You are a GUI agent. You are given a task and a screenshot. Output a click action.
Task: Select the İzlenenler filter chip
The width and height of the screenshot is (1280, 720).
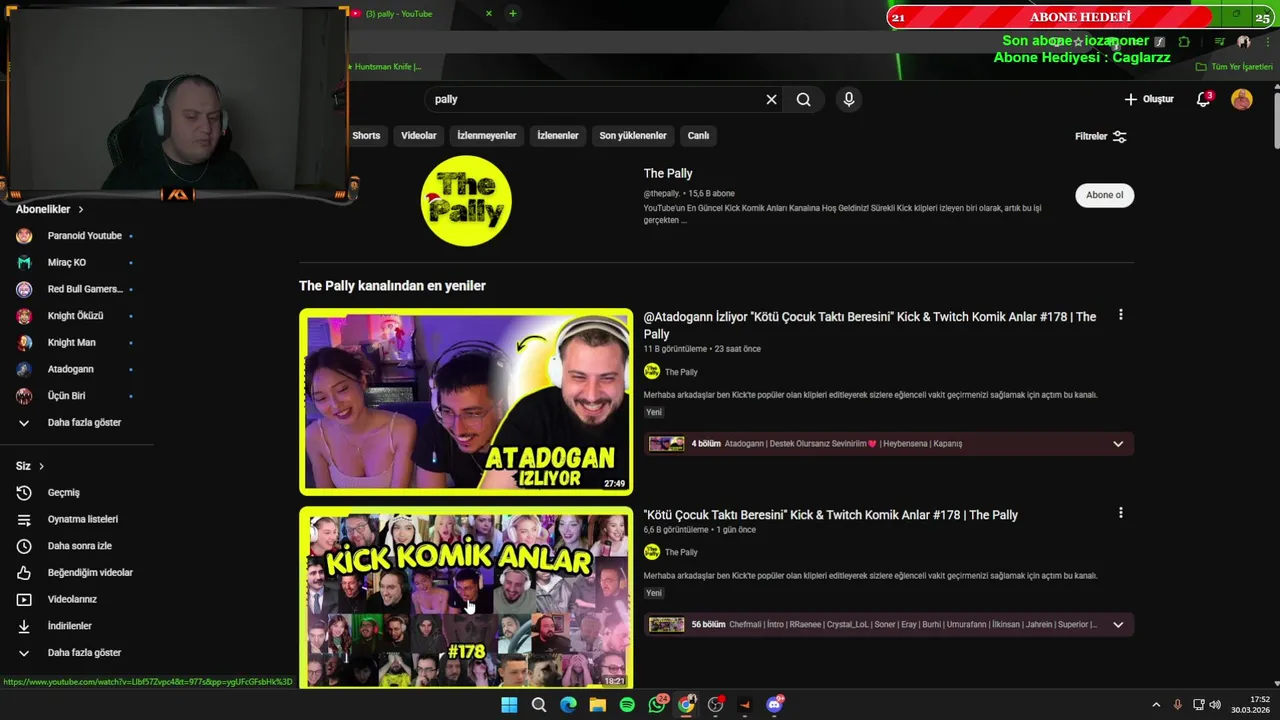tap(558, 136)
